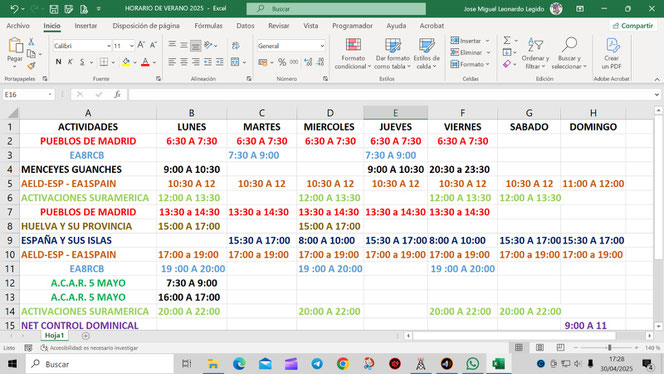Open Dar formato como tabla
664x374 pixels.
pyautogui.click(x=393, y=53)
